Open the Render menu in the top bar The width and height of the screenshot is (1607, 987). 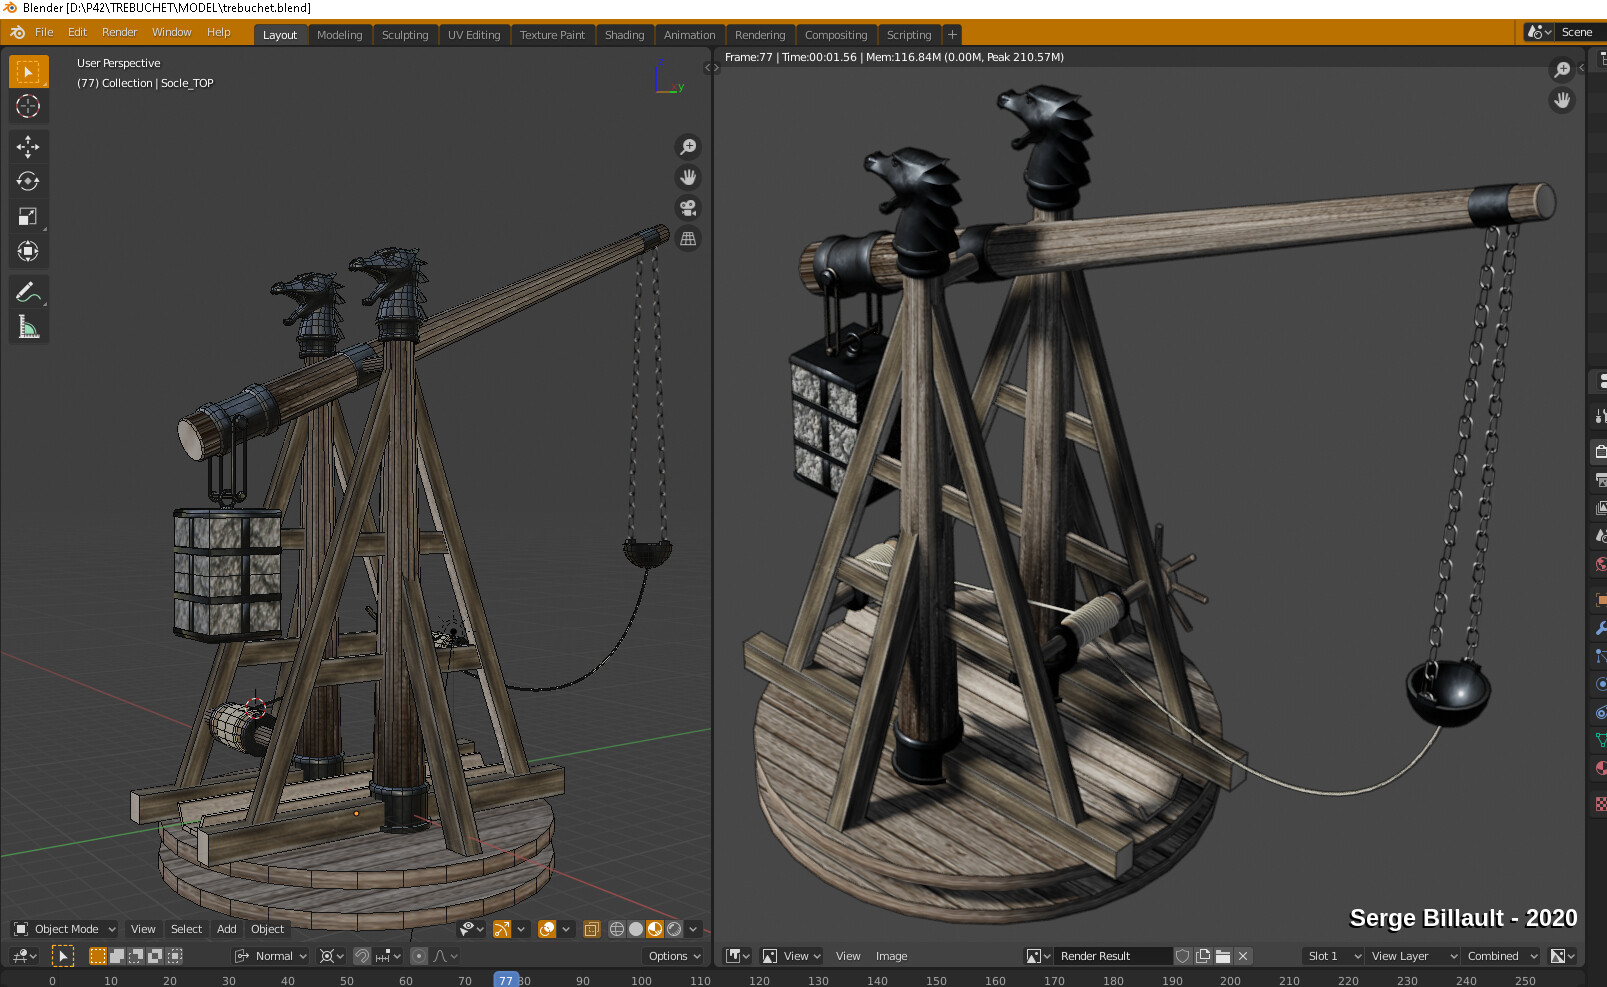click(x=119, y=31)
